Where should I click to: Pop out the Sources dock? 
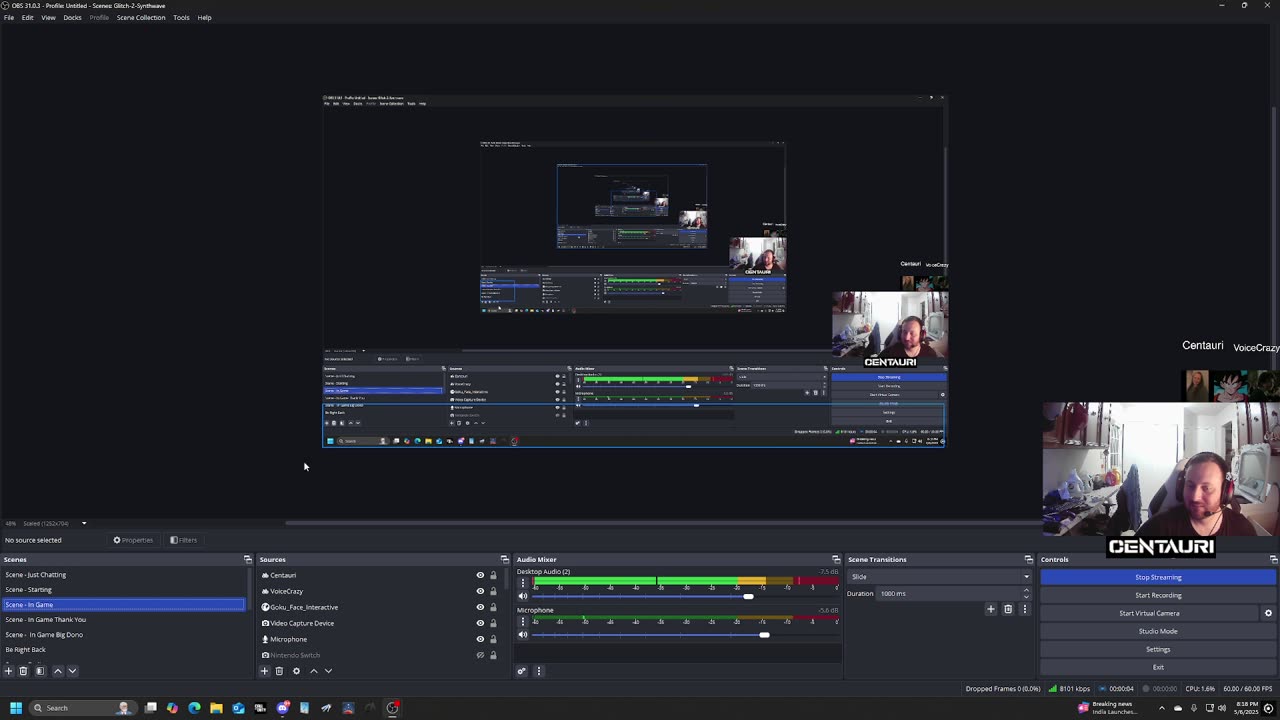pos(504,559)
